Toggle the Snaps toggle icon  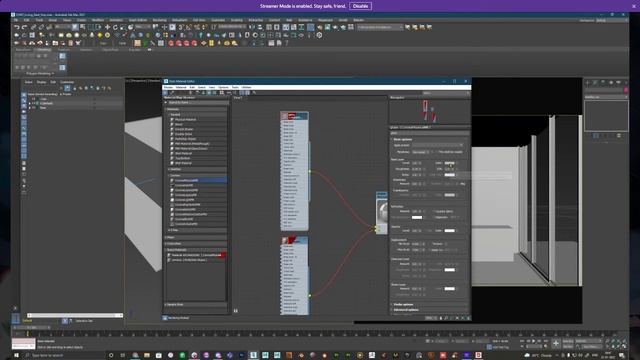181,27
